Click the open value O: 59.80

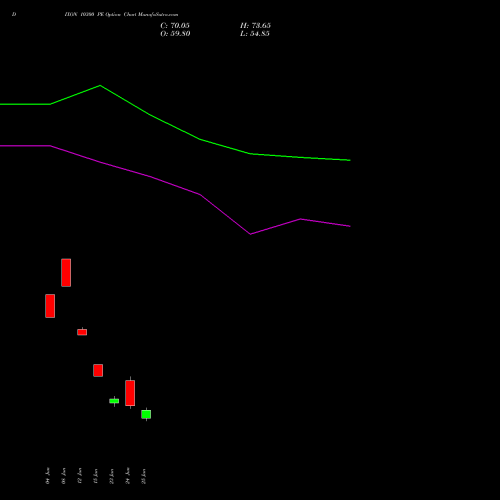pyautogui.click(x=175, y=34)
